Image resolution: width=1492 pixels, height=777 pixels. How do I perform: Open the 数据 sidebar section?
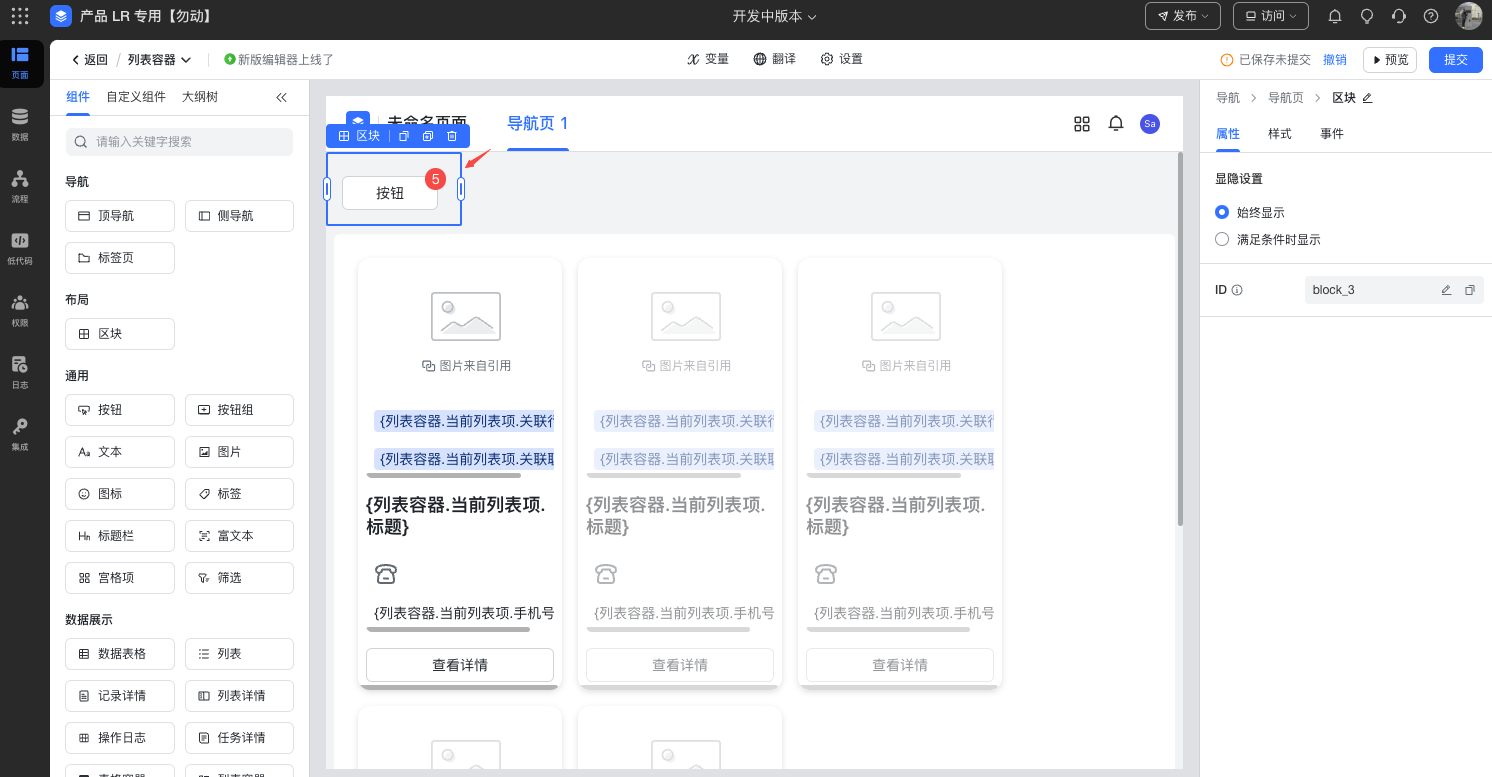(20, 124)
